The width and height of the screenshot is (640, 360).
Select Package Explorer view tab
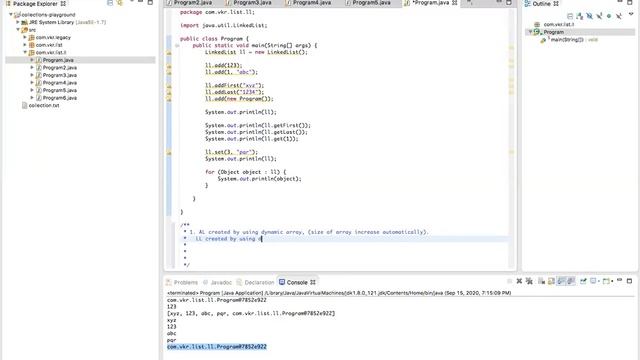pos(36,3)
